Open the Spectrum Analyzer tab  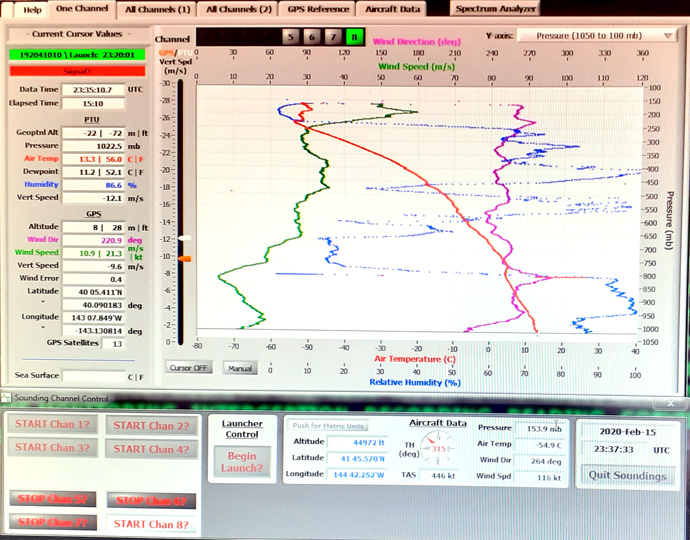click(x=495, y=9)
